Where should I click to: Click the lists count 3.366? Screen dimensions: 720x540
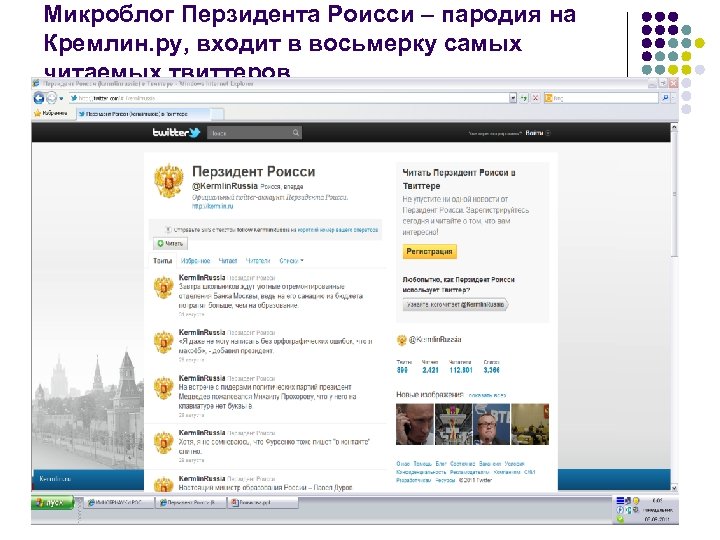pyautogui.click(x=491, y=370)
